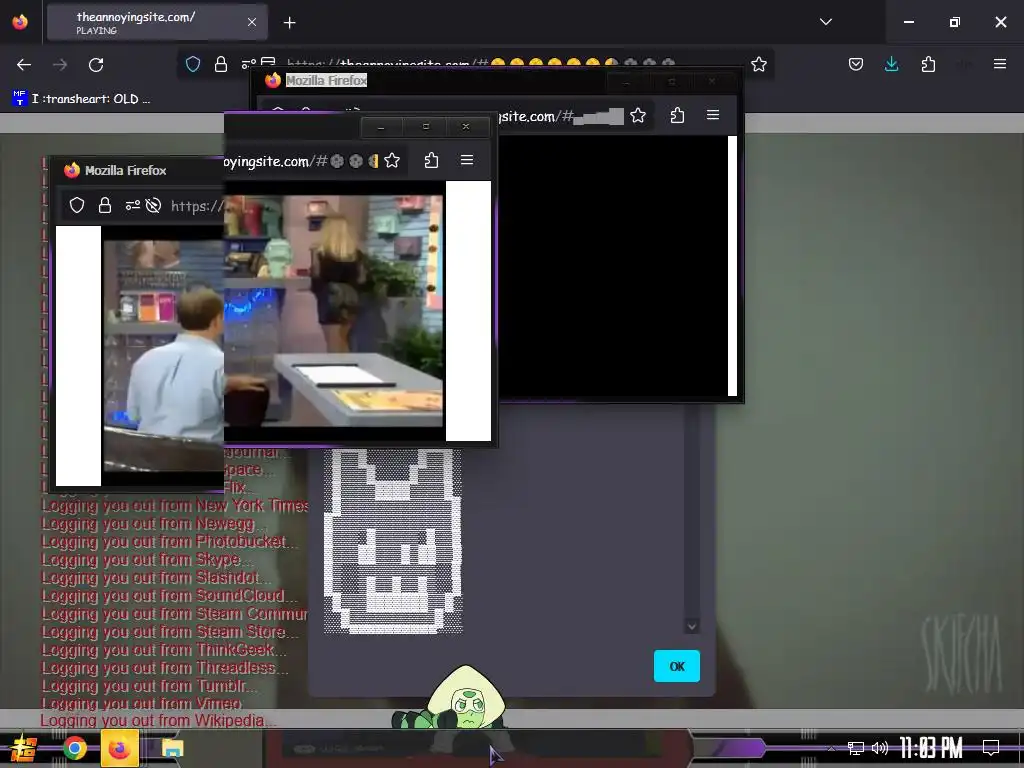Expand the list all tabs chevron
The image size is (1024, 768).
825,22
